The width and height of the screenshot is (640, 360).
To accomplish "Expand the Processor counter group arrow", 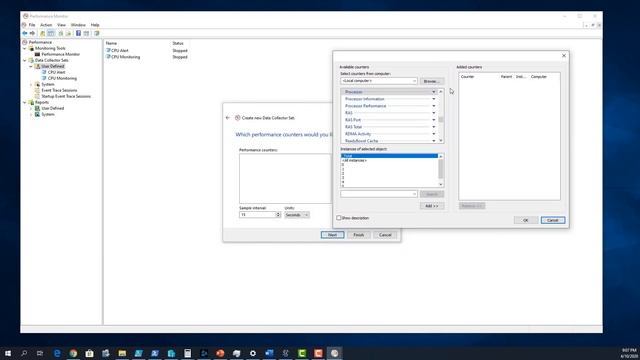I will 433,92.
